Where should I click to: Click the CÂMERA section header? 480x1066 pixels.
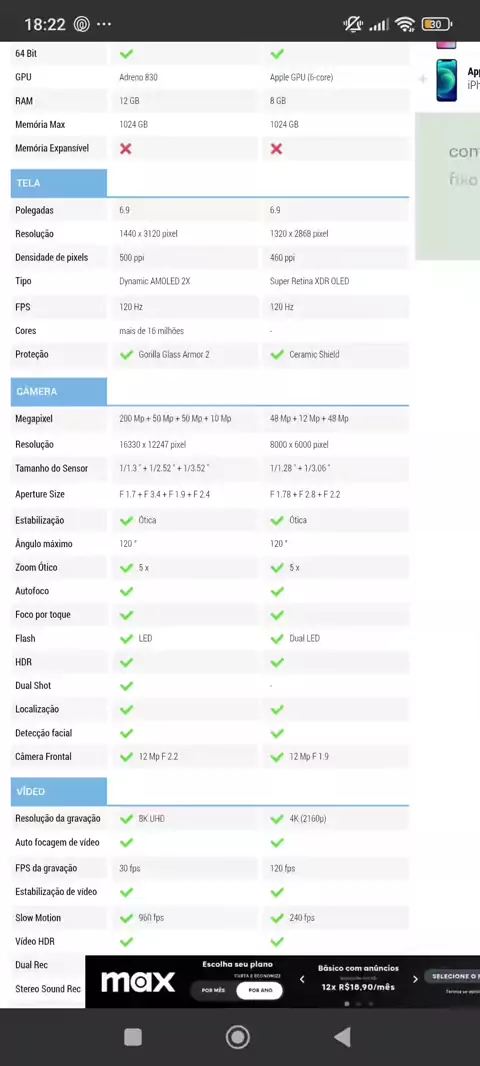pyautogui.click(x=58, y=392)
